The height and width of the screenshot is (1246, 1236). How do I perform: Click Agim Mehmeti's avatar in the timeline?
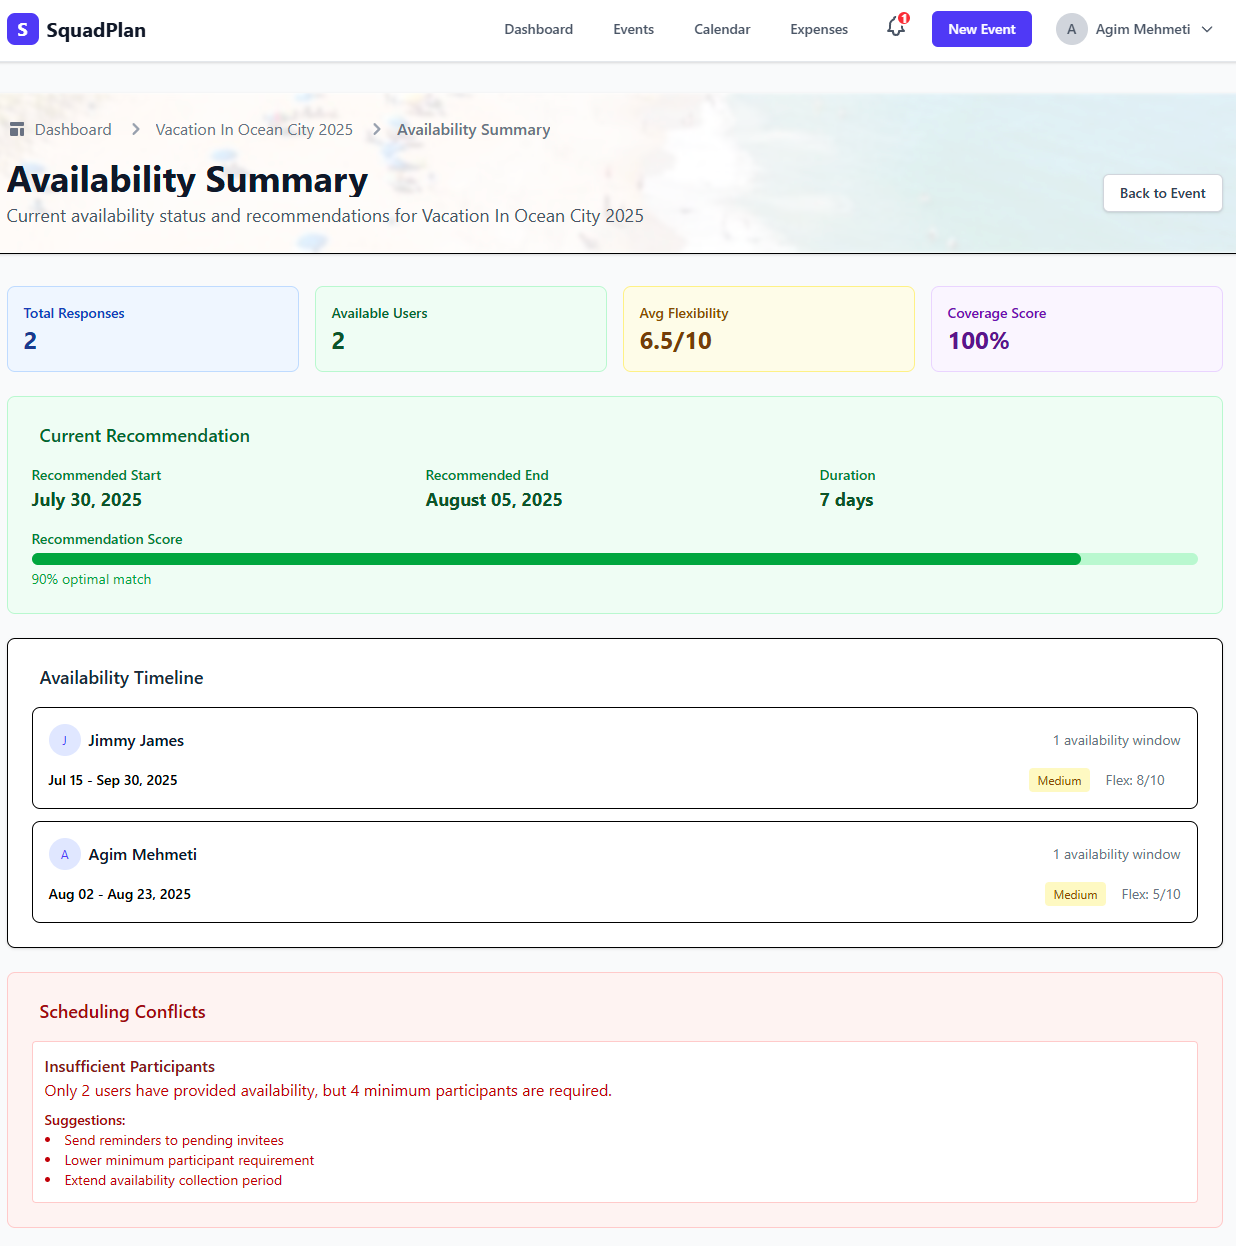coord(65,854)
